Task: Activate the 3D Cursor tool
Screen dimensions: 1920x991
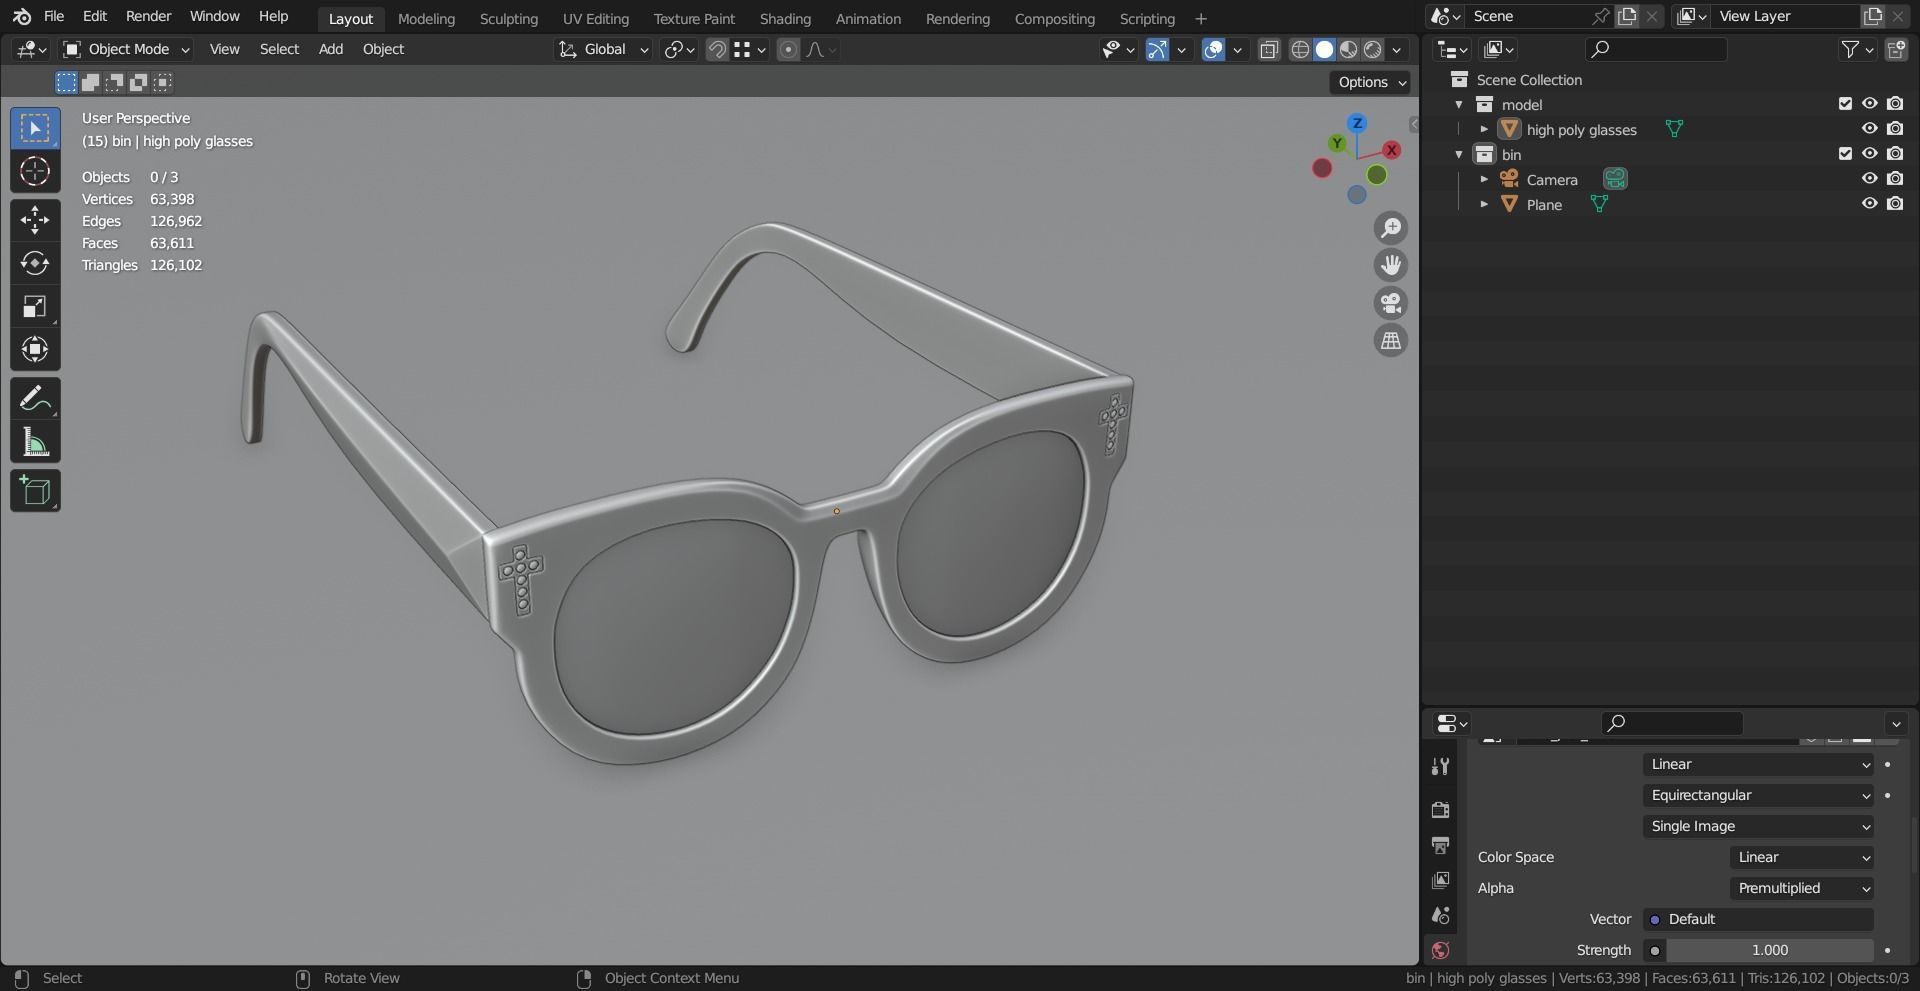Action: point(35,172)
